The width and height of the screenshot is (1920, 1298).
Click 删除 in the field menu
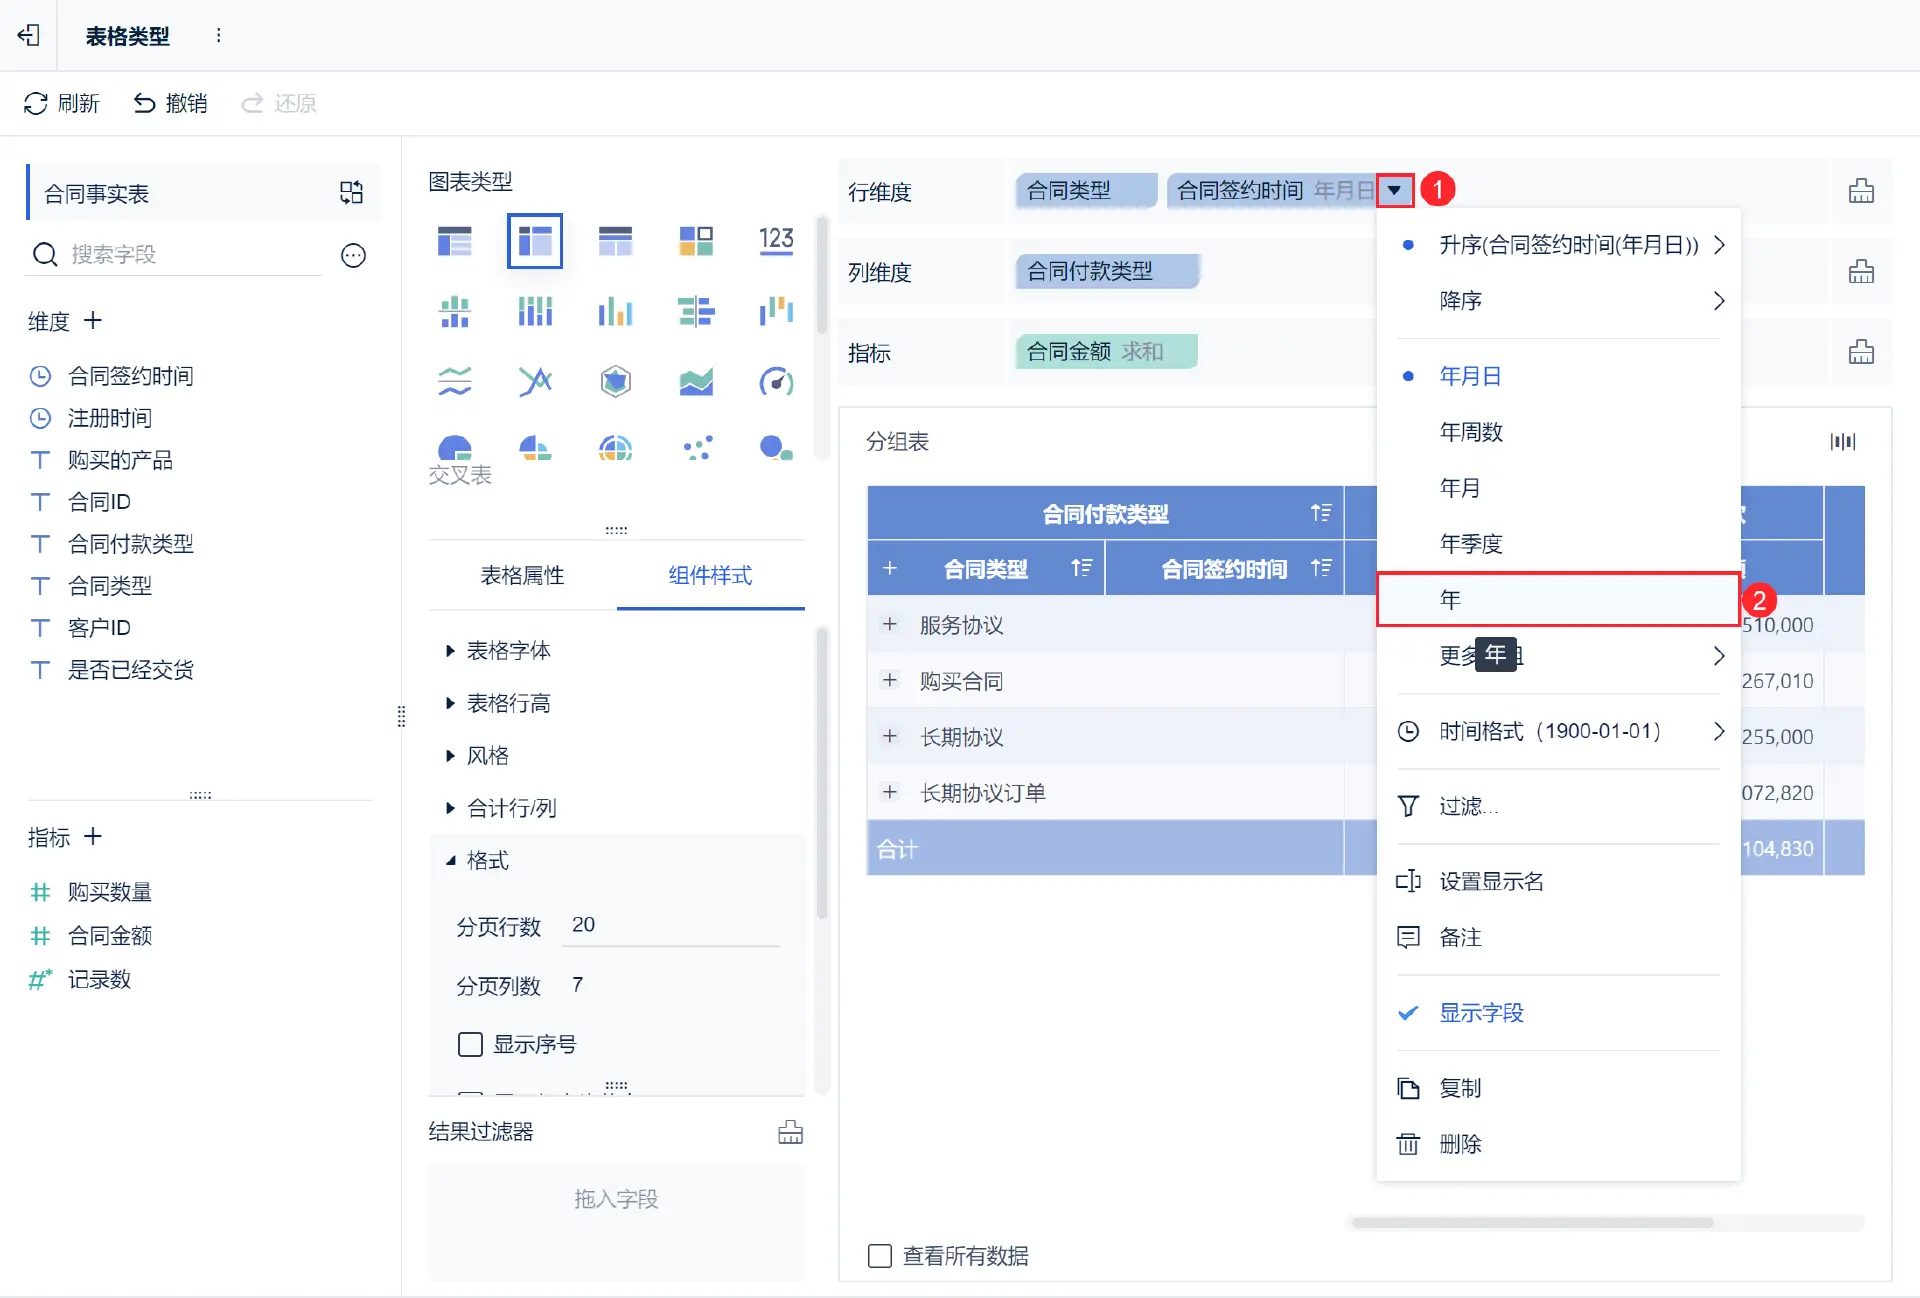click(x=1559, y=1144)
